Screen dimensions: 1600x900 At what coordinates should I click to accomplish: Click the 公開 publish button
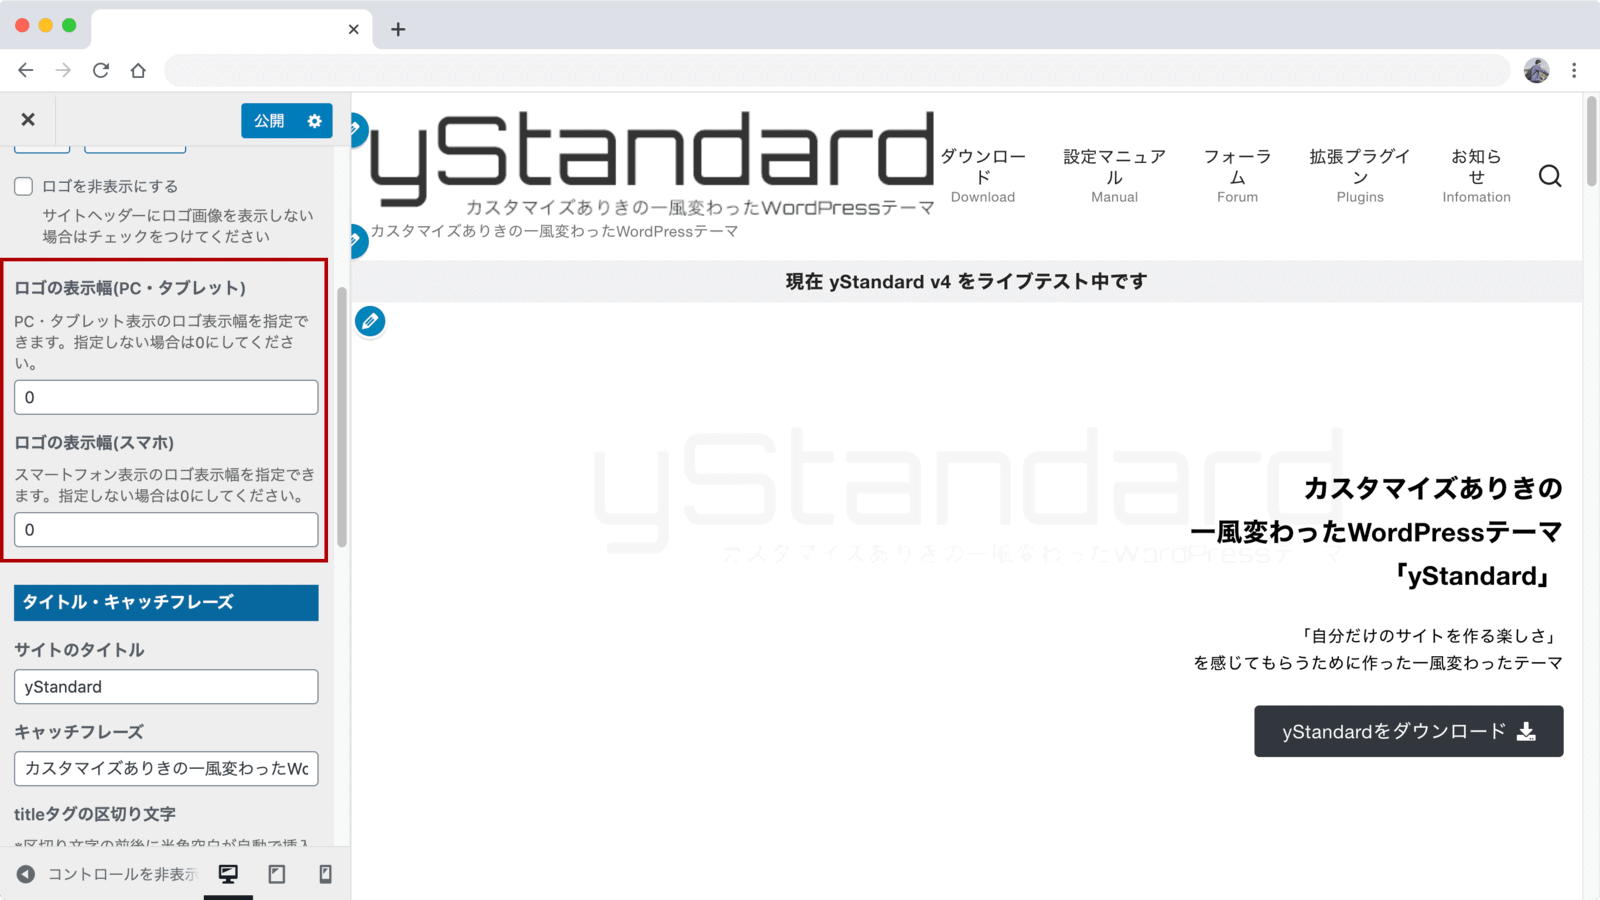point(269,121)
